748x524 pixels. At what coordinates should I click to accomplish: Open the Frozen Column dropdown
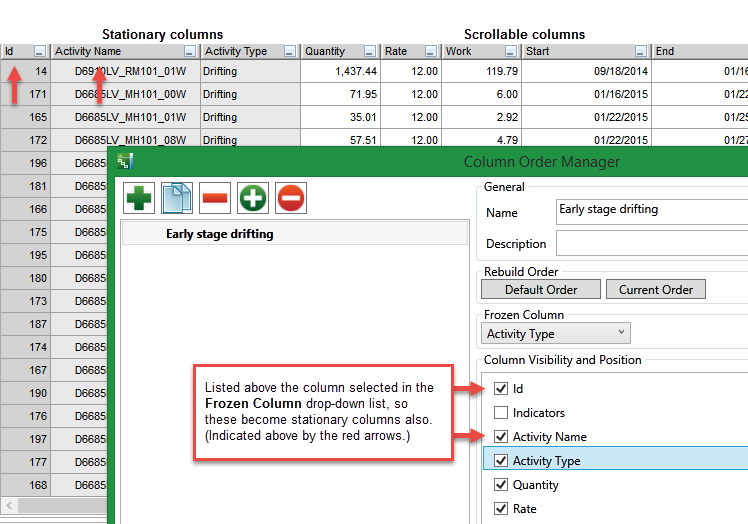click(x=555, y=334)
